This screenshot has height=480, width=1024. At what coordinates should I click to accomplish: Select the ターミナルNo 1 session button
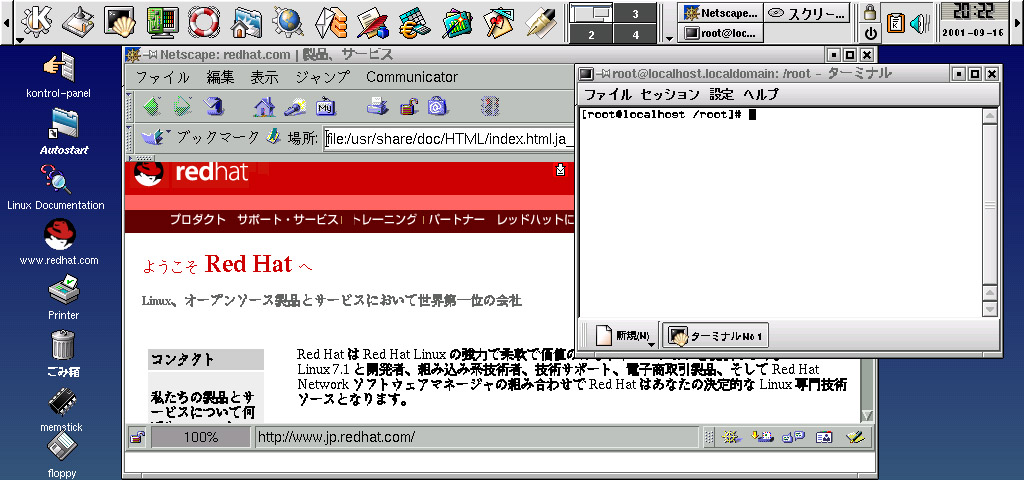[716, 336]
